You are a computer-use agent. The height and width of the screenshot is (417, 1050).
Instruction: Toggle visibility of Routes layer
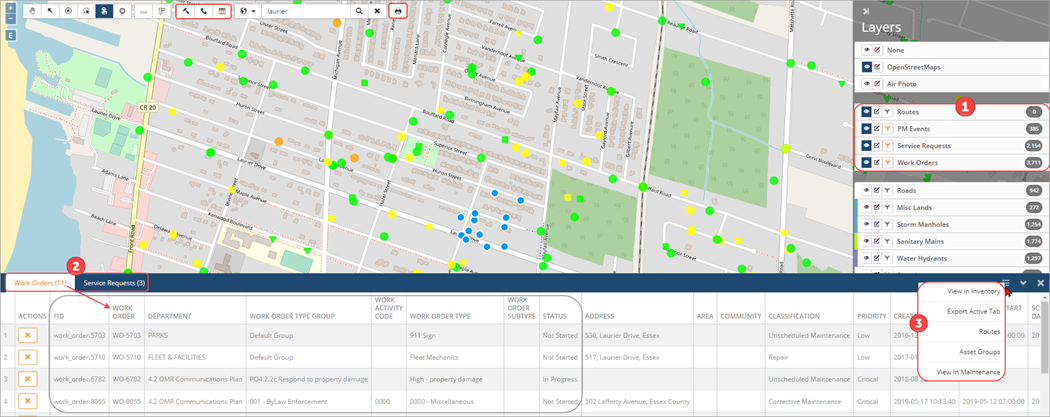866,112
